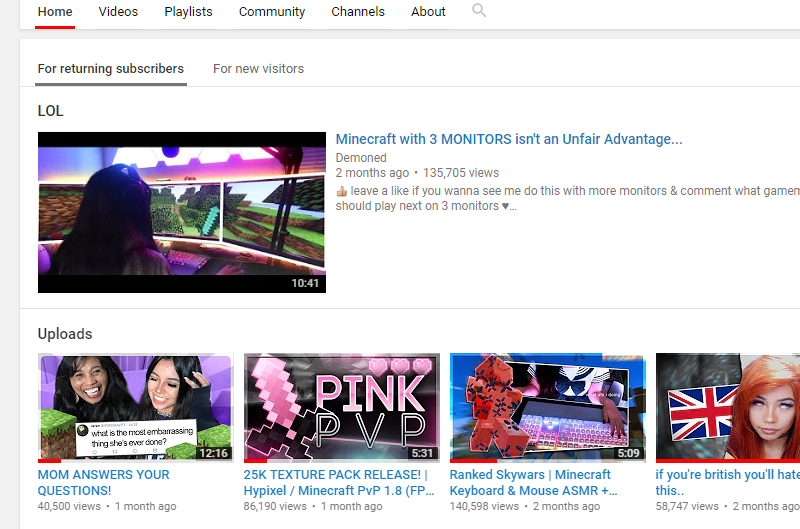Image resolution: width=800 pixels, height=529 pixels.
Task: Open Minecraft with 3 MONITORS title link
Action: point(509,139)
